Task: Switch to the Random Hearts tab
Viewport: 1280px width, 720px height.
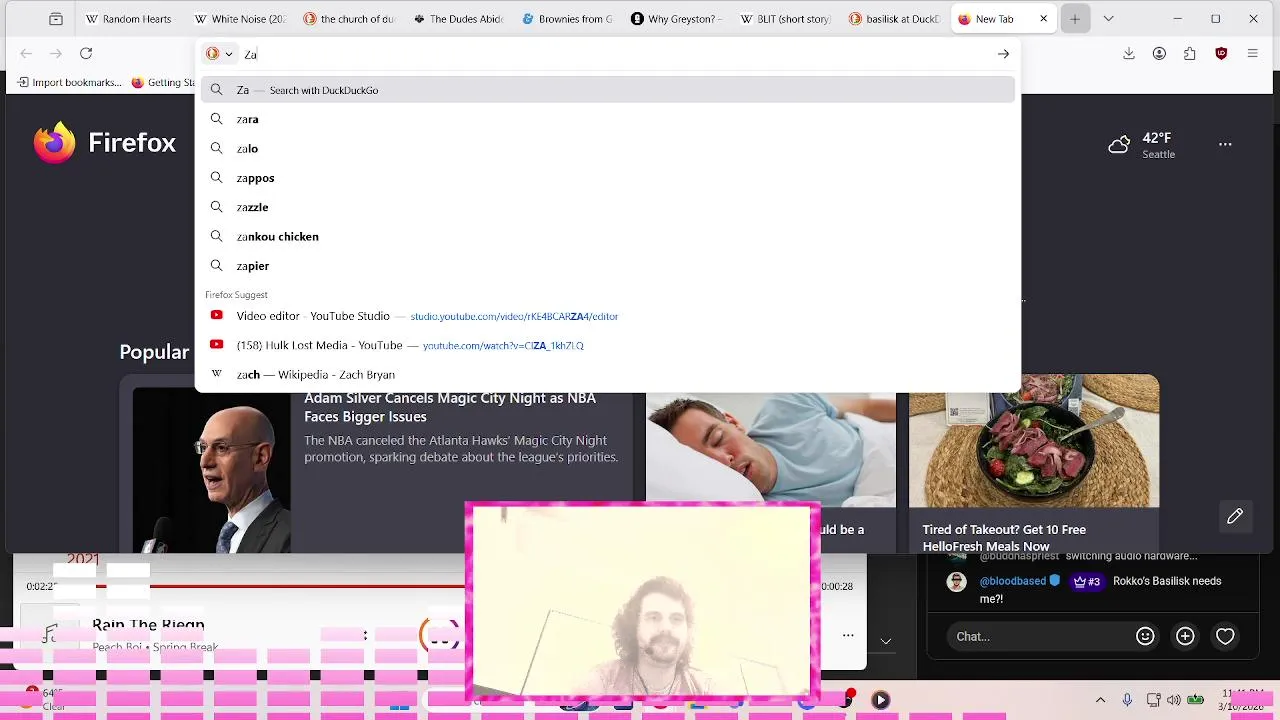Action: [128, 19]
